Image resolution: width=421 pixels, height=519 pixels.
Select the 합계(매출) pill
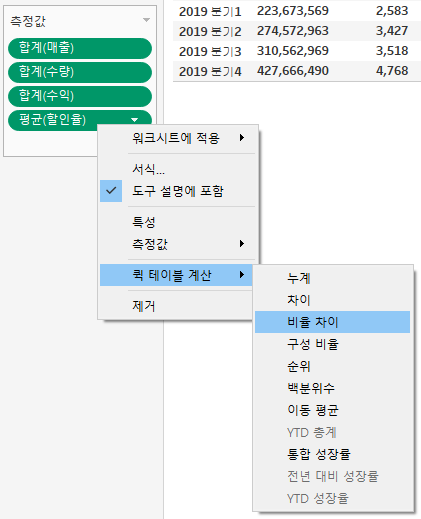80,48
